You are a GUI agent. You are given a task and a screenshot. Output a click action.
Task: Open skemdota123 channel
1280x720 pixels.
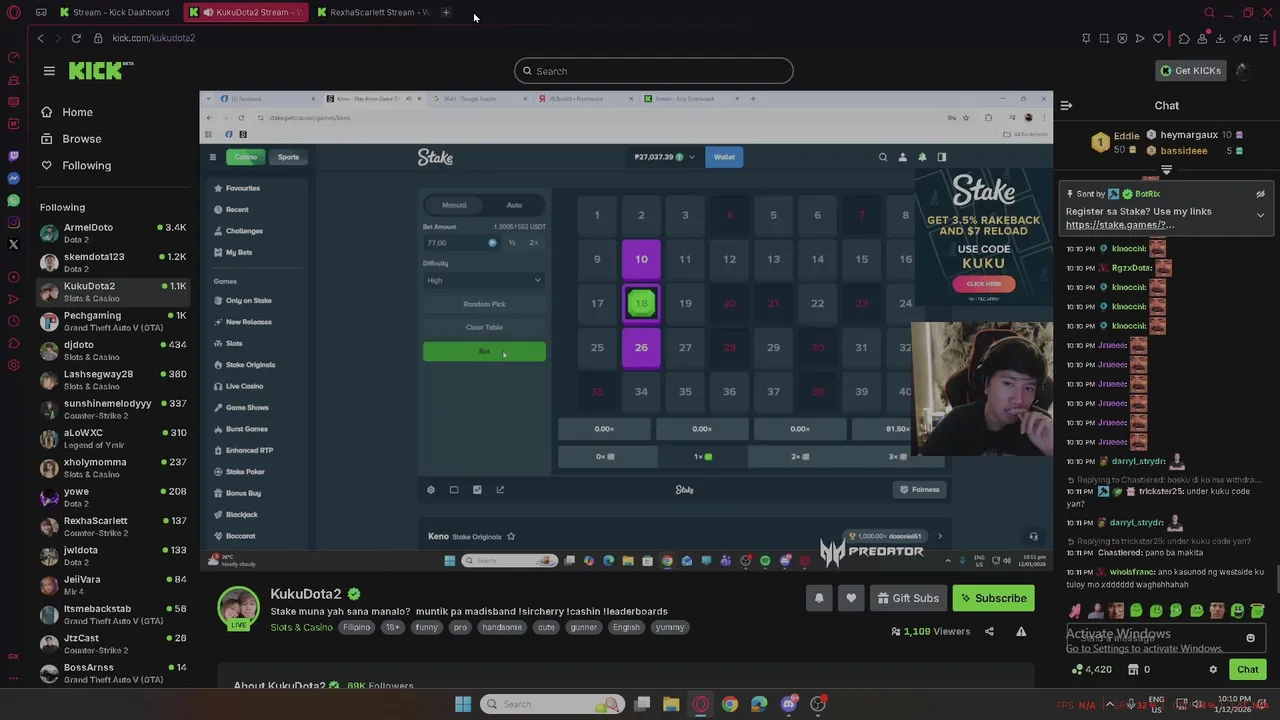(x=112, y=262)
